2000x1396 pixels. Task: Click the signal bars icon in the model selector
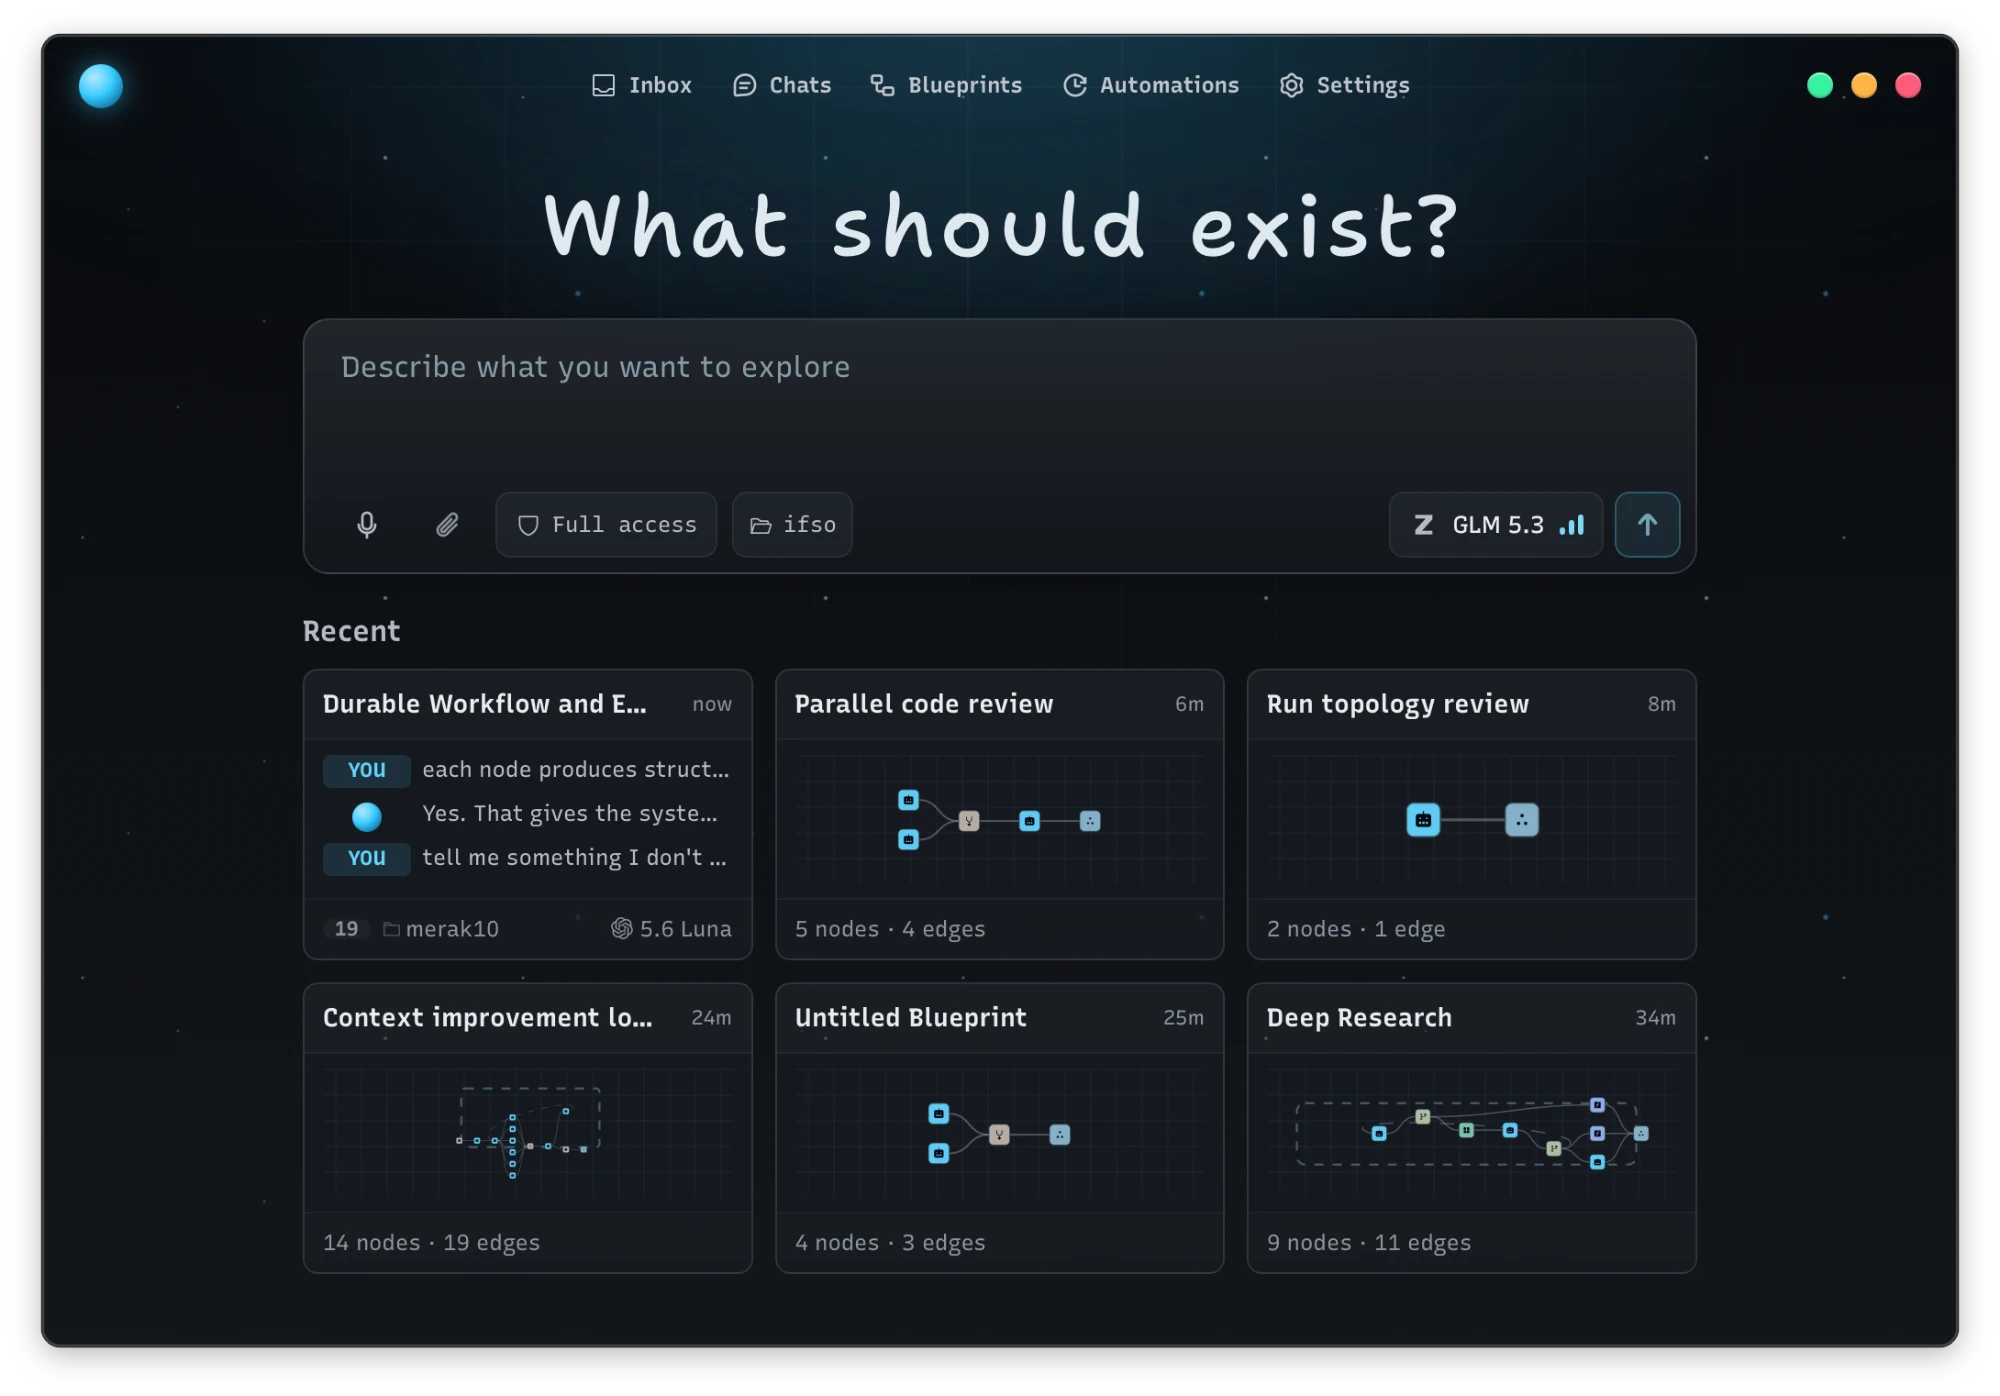coord(1572,525)
